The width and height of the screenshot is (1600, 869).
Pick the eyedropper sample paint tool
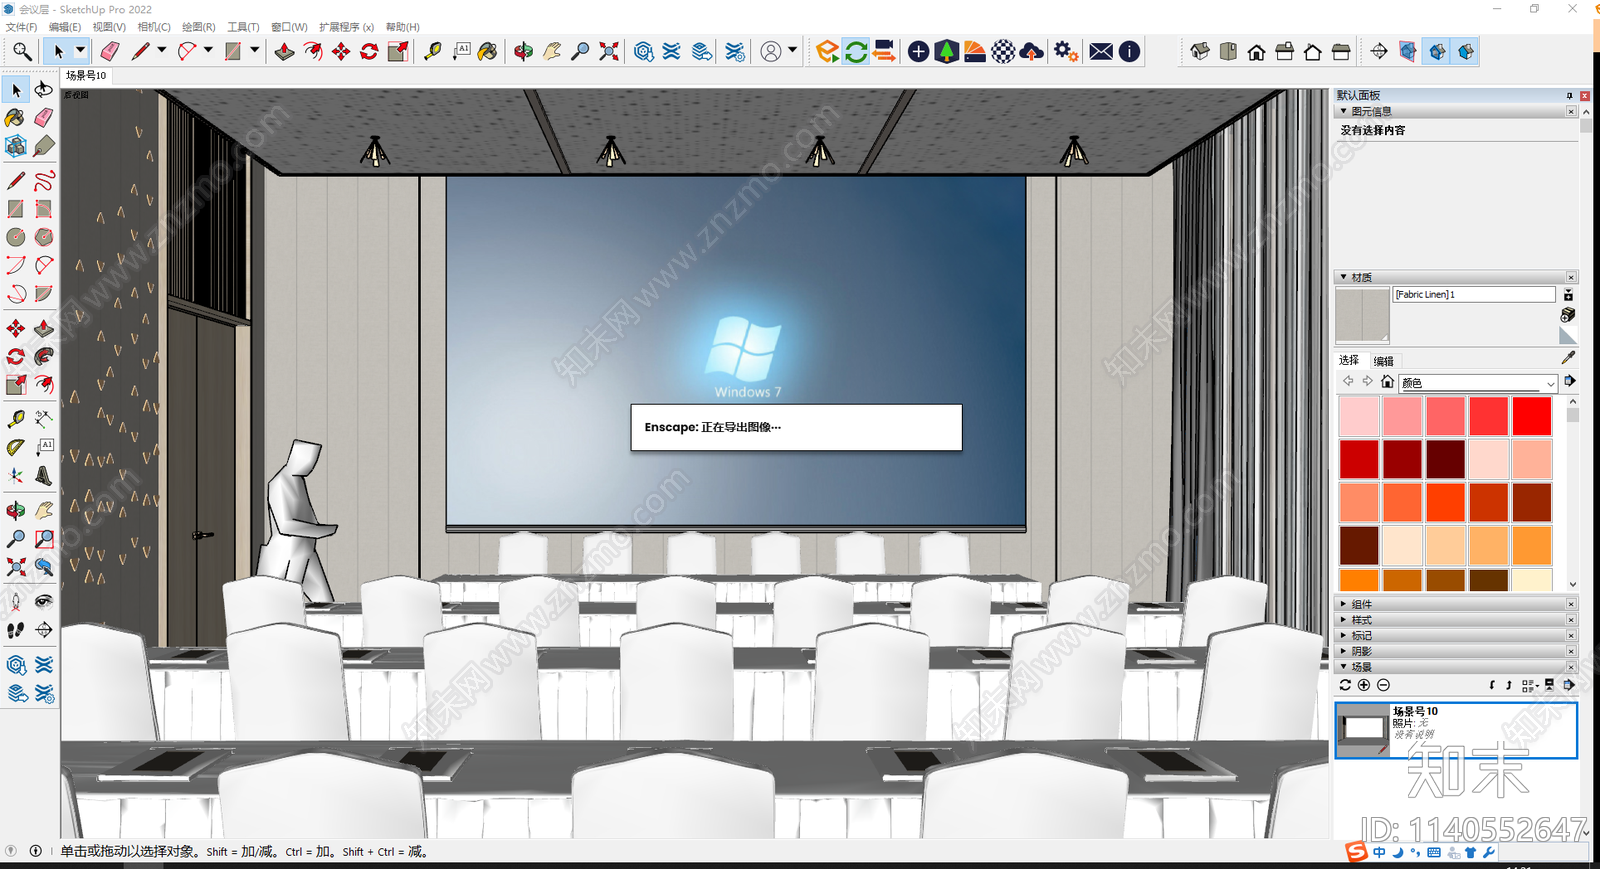point(1568,358)
